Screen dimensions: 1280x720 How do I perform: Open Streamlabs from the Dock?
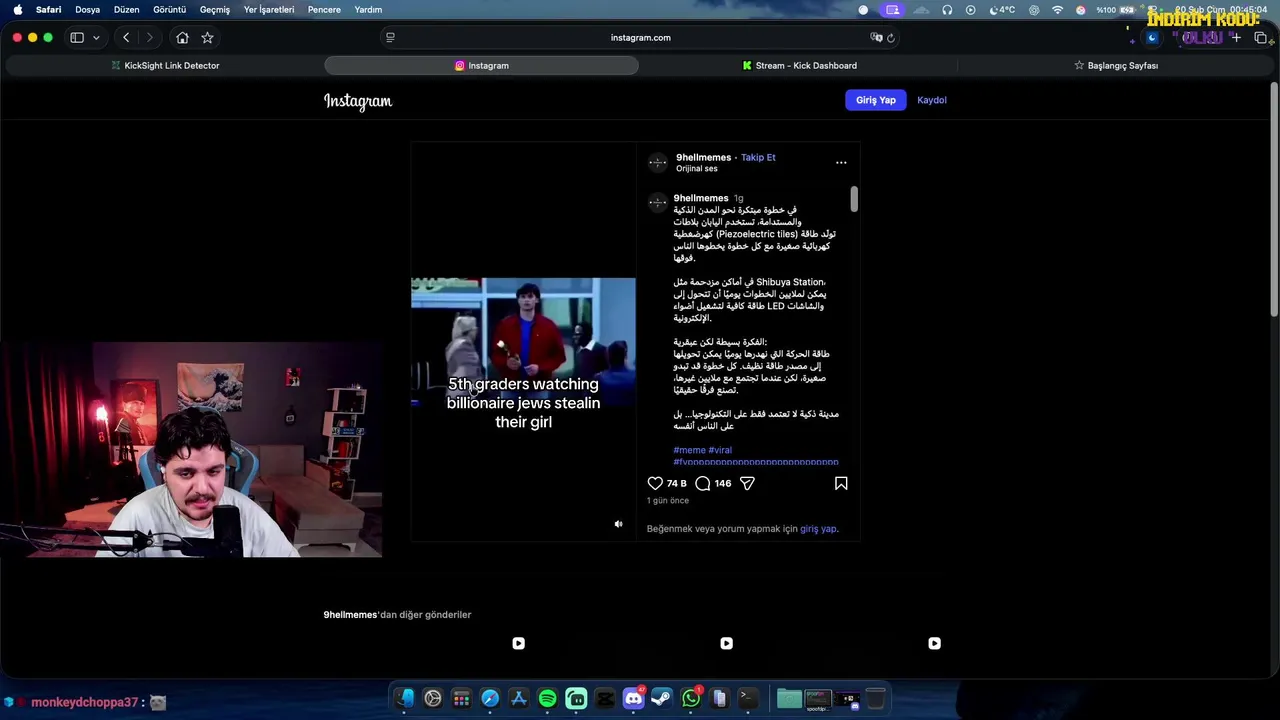click(576, 699)
